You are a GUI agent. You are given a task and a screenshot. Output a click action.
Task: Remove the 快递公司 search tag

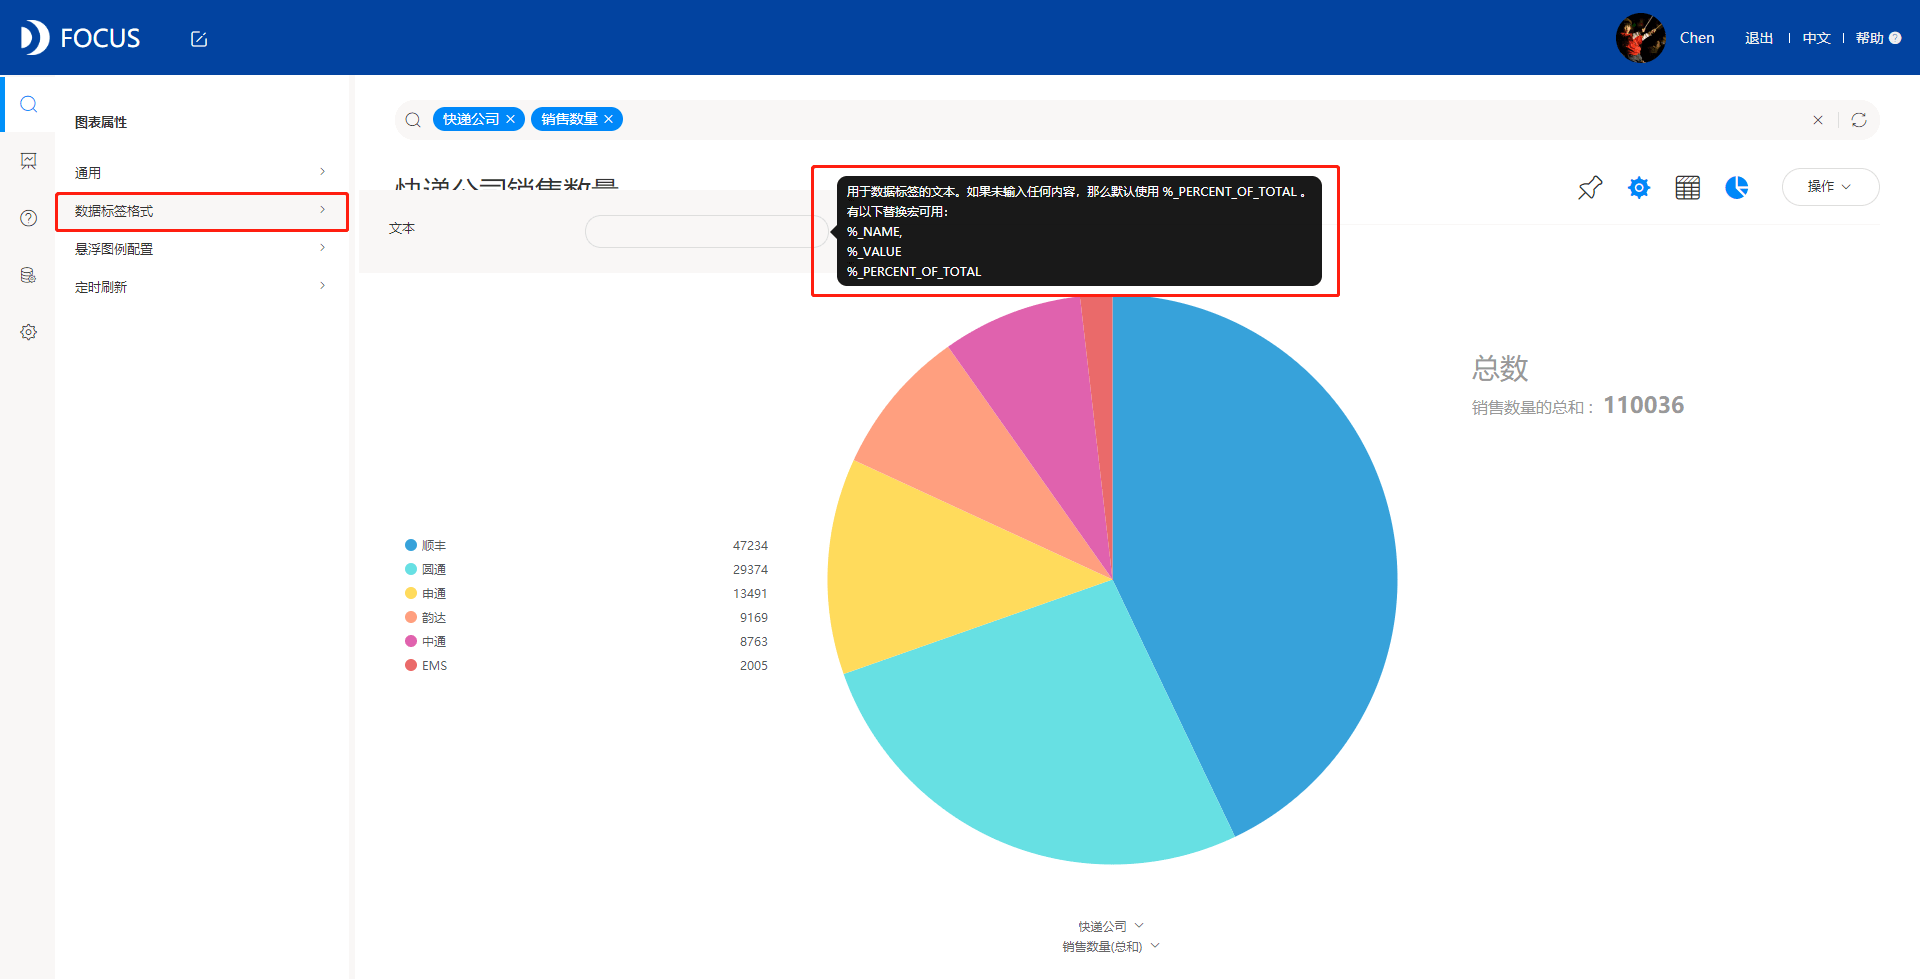pos(510,119)
